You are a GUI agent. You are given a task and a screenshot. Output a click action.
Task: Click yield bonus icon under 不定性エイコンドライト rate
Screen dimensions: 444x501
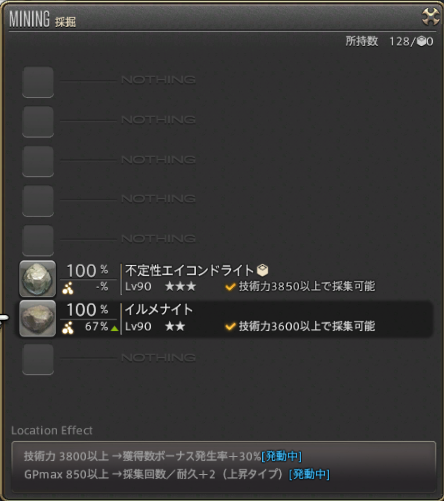coord(68,288)
